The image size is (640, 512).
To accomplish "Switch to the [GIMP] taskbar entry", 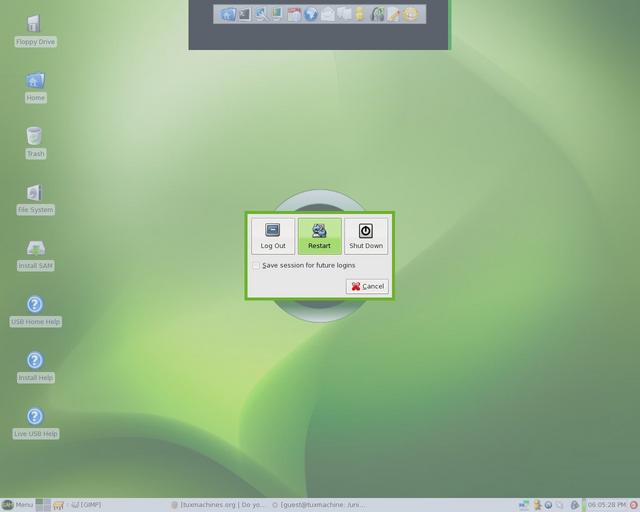I will click(87, 505).
